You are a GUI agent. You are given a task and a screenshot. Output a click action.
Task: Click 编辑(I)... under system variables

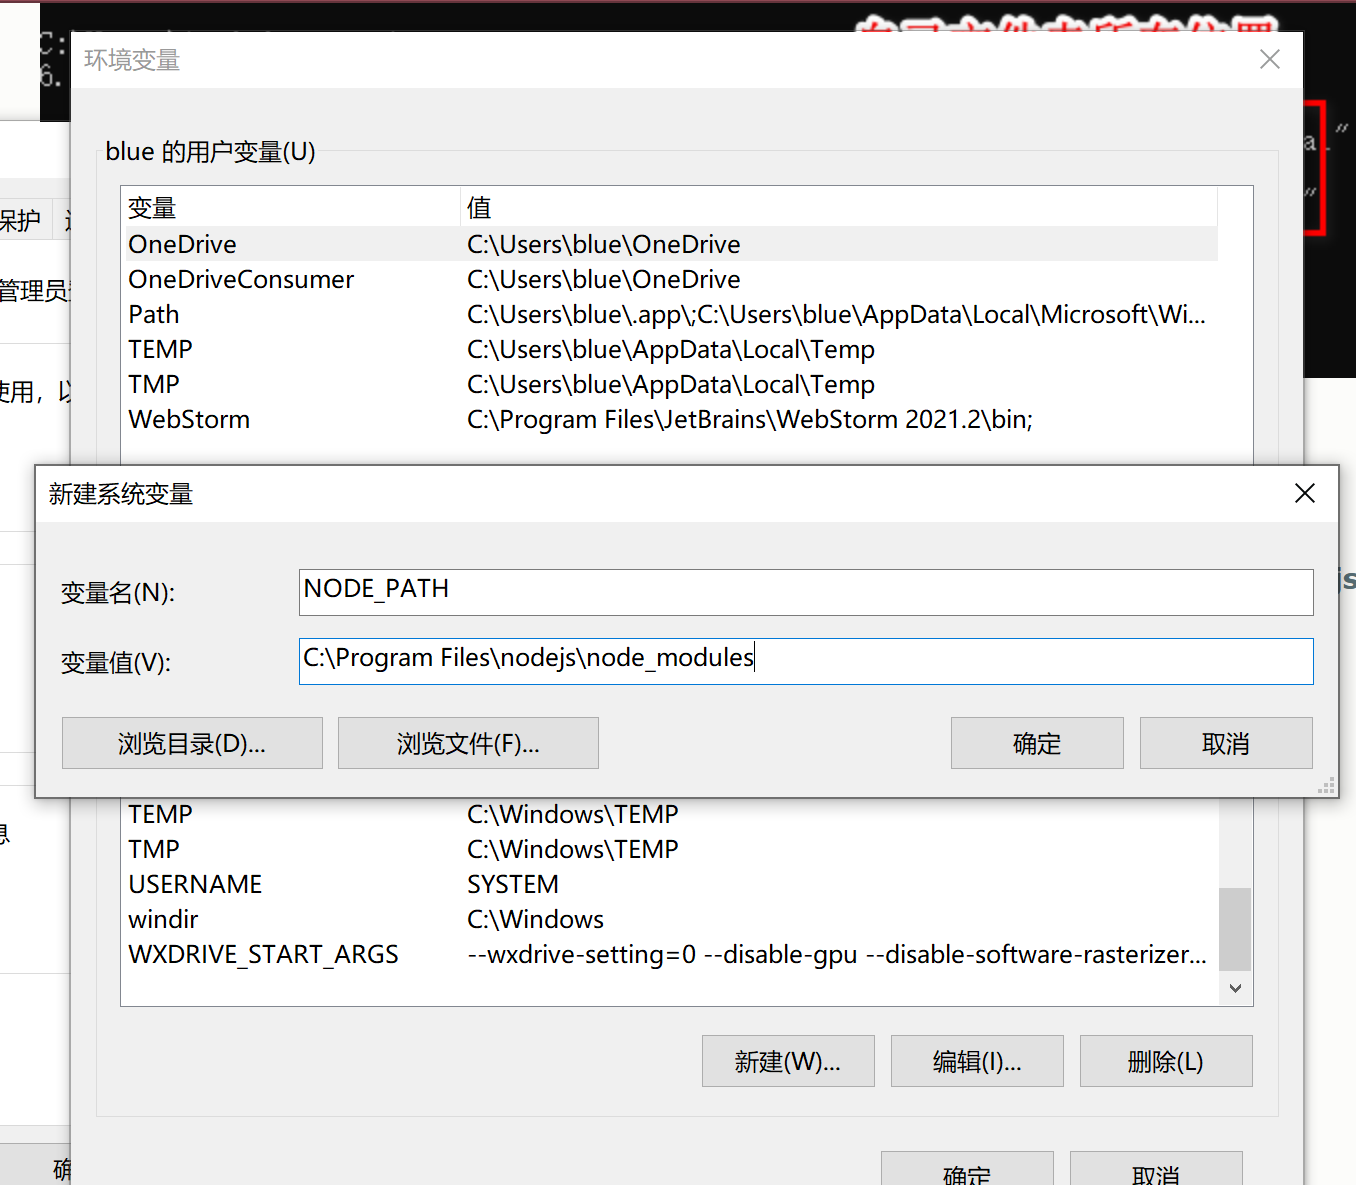tap(977, 1061)
